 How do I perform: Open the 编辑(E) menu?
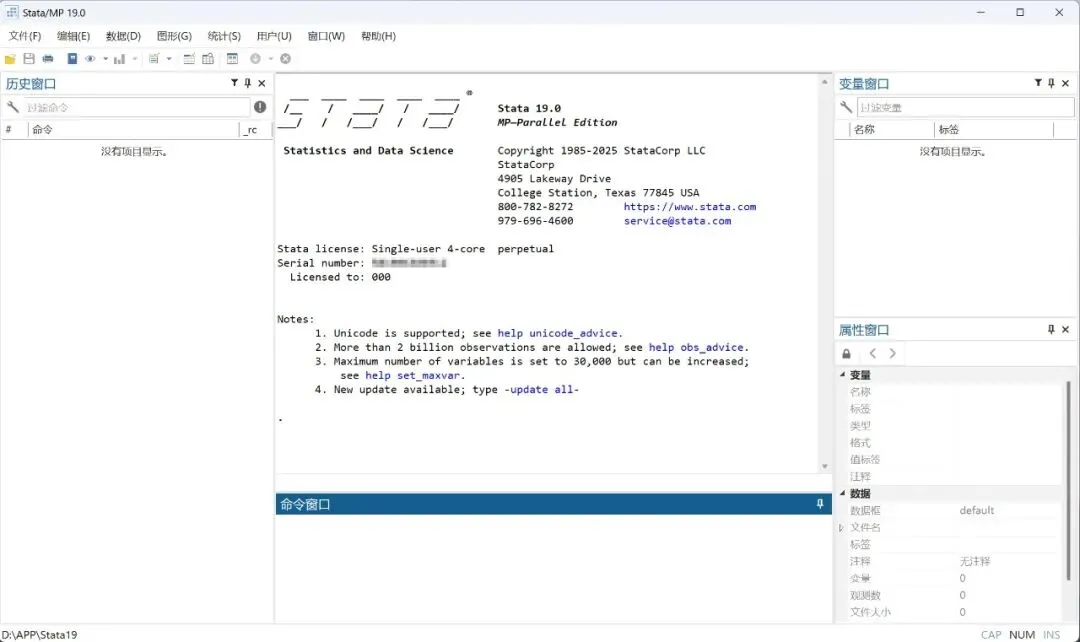[x=74, y=36]
